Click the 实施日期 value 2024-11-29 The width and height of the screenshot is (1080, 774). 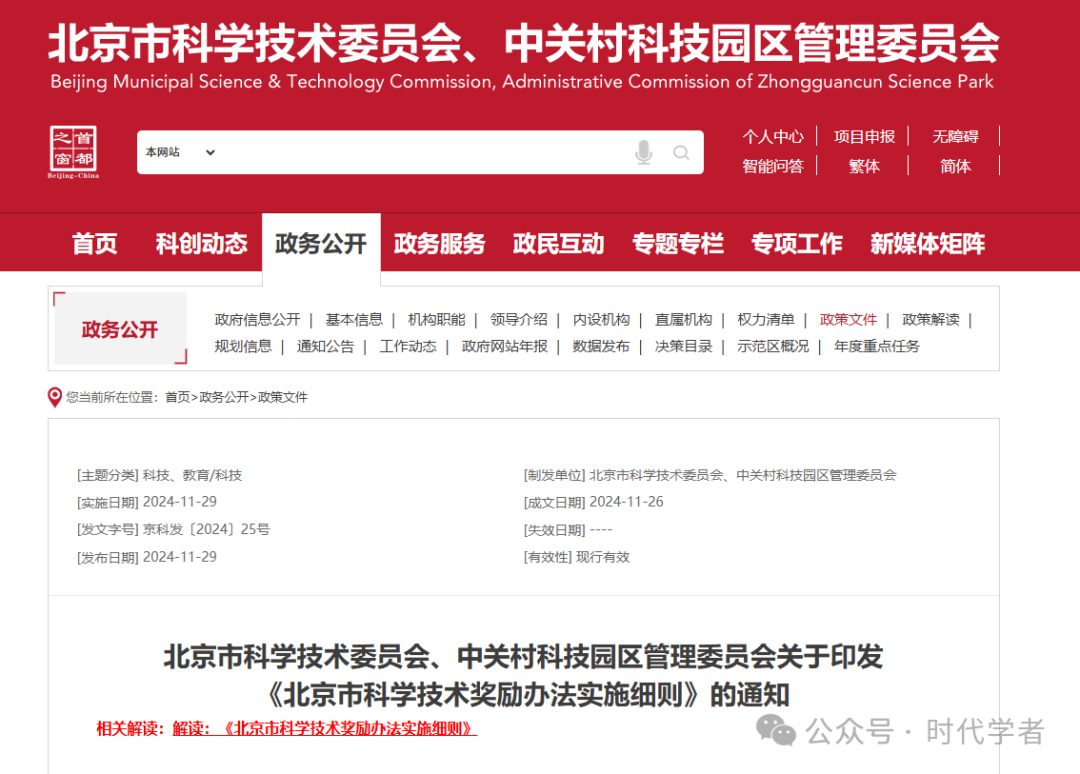click(180, 502)
